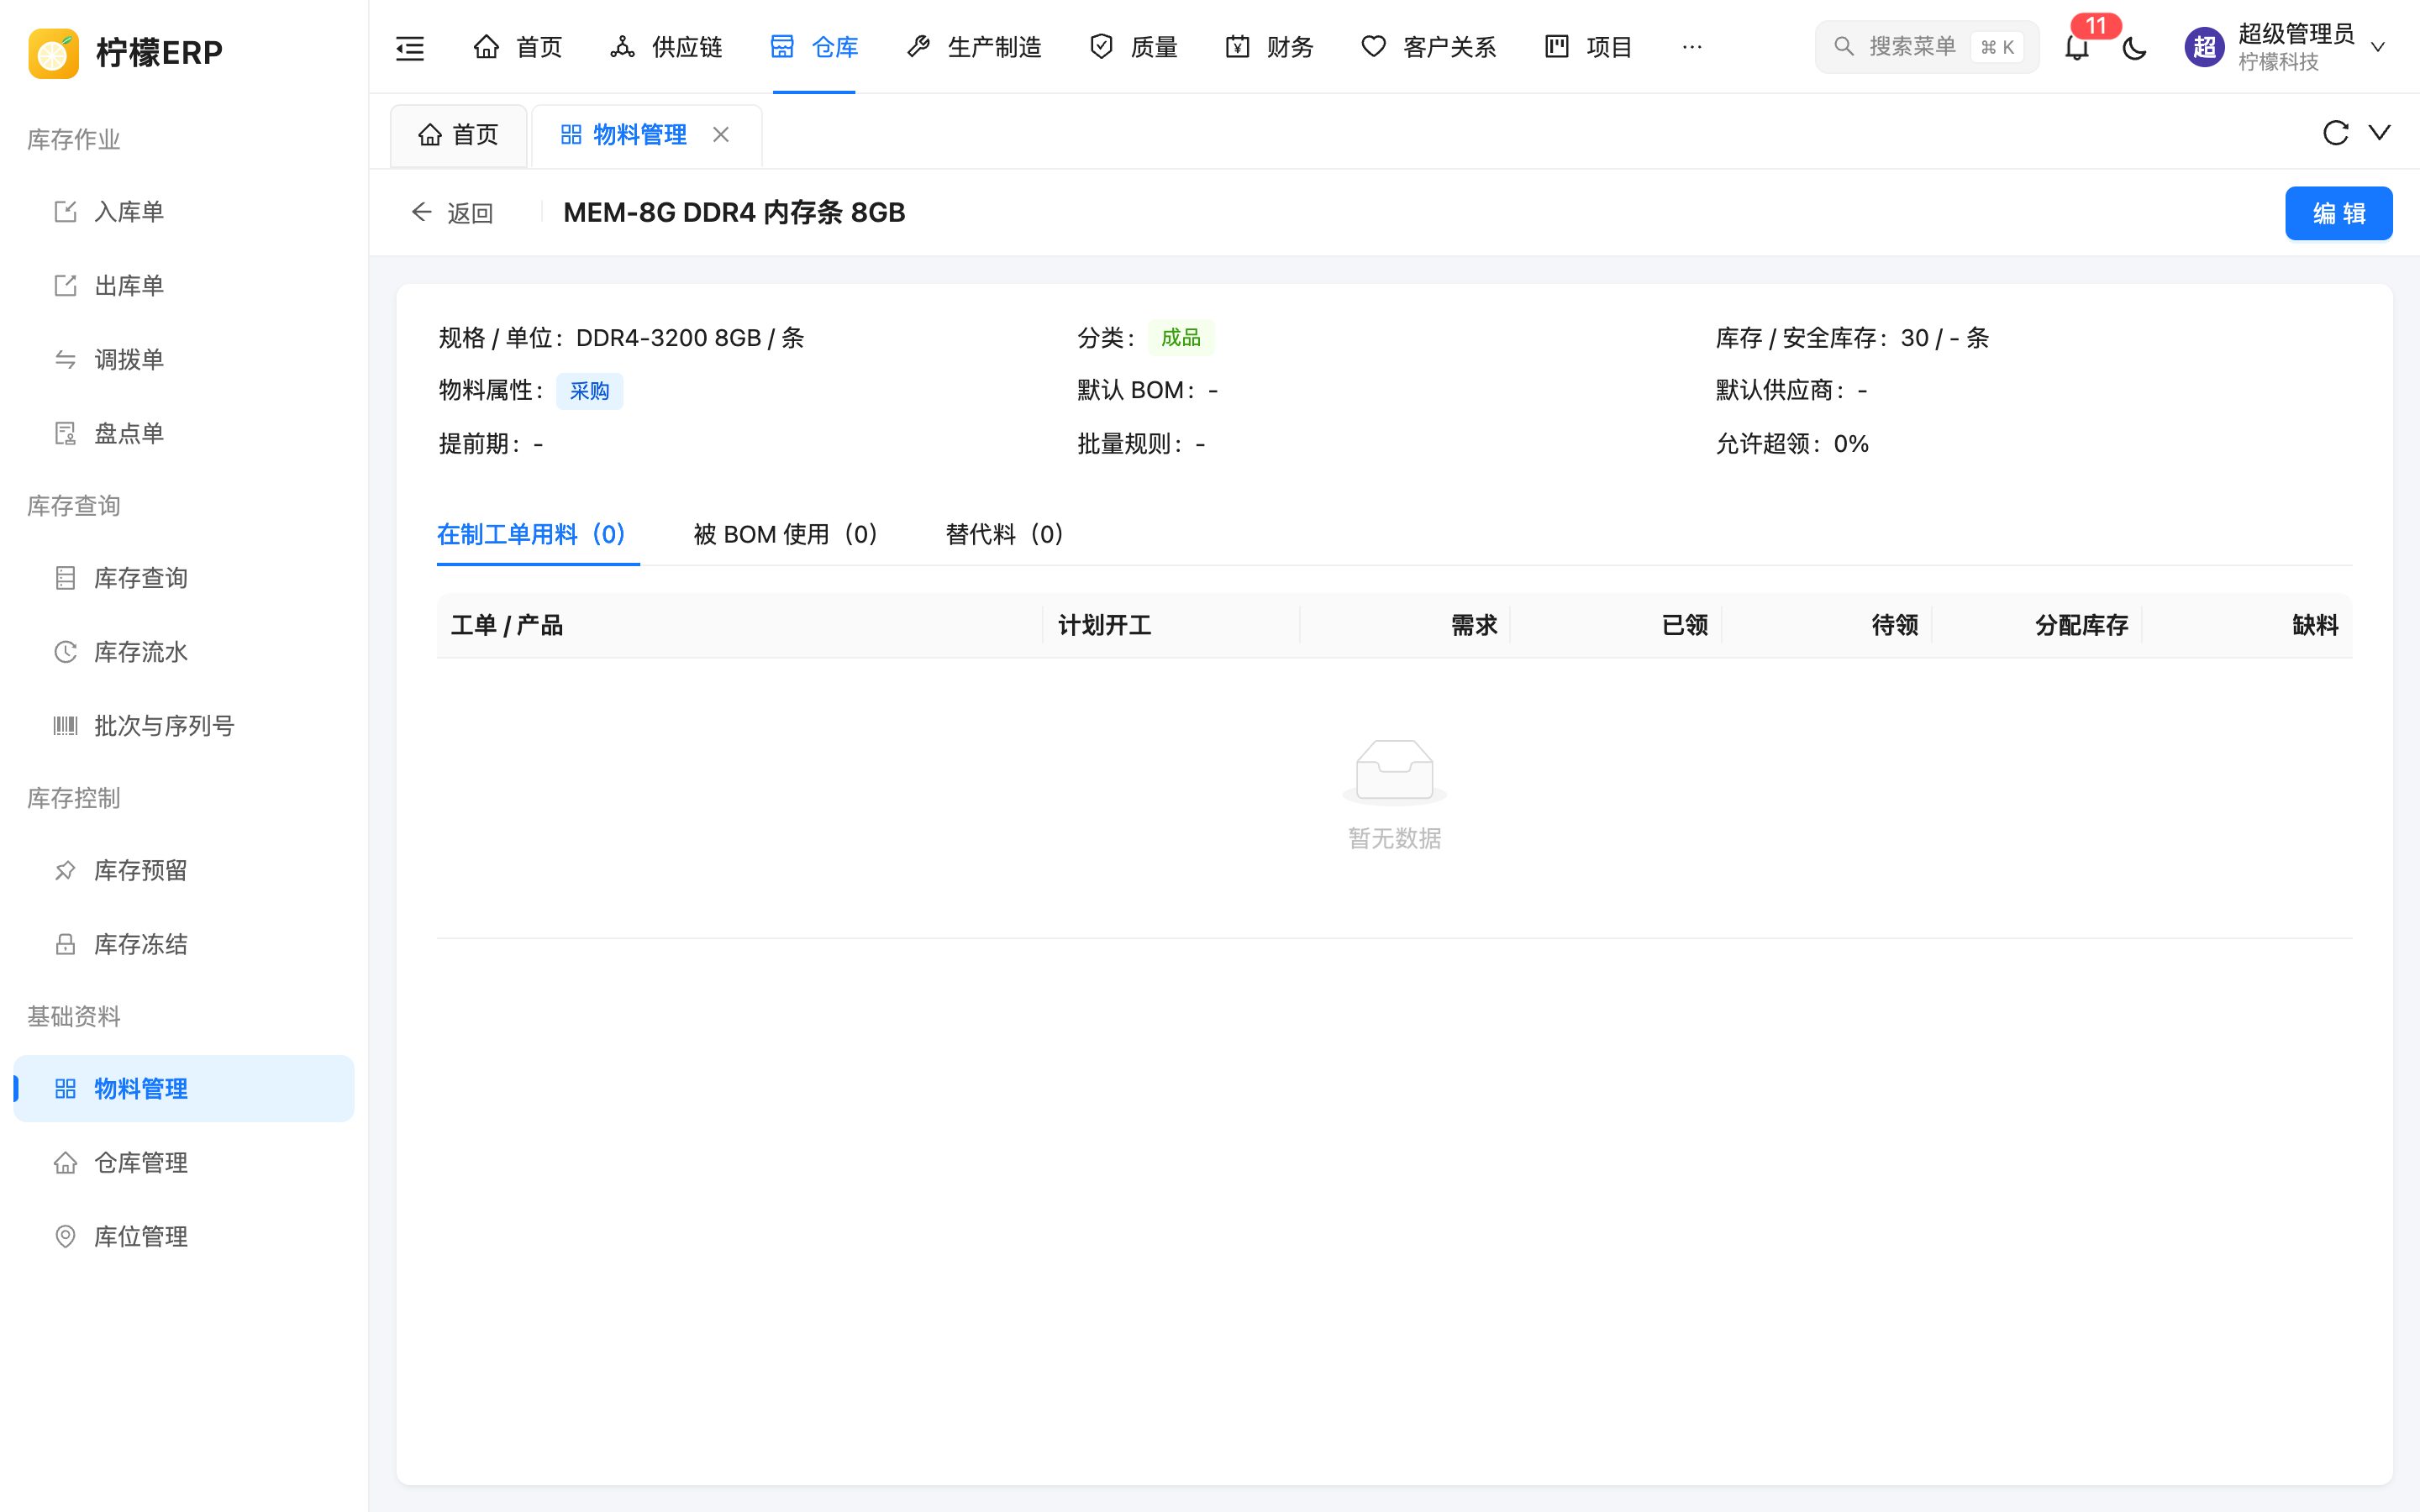
Task: Go to 首页 in top navigation
Action: (x=517, y=47)
